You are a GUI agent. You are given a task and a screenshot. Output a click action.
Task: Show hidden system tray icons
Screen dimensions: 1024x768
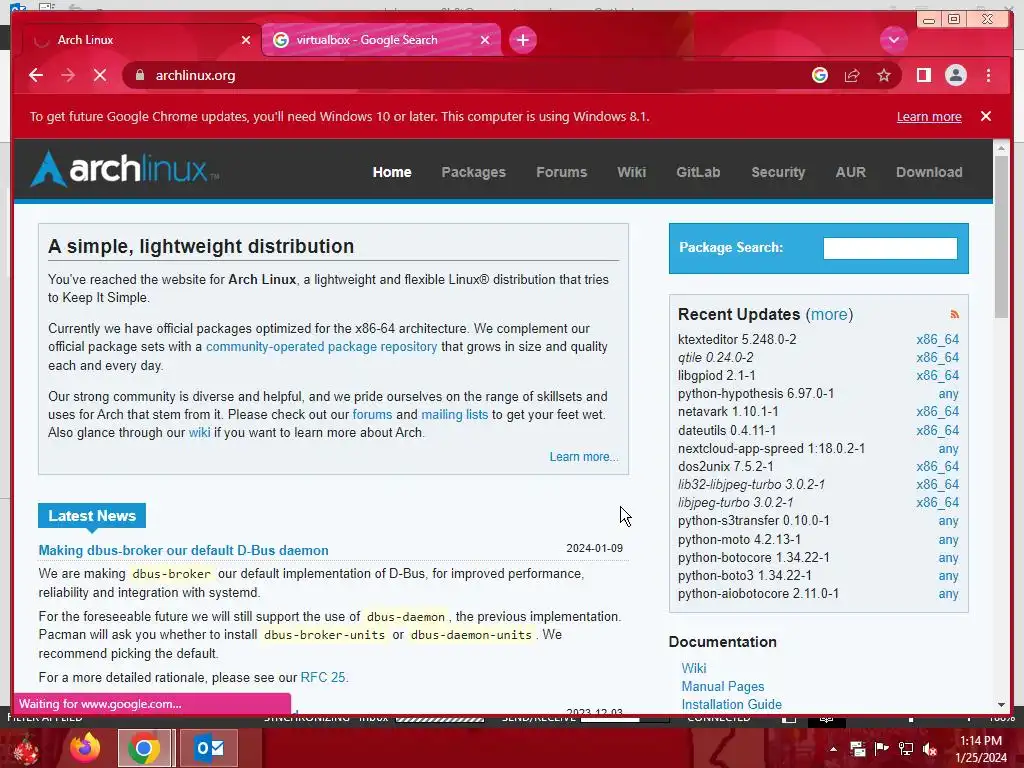pyautogui.click(x=833, y=749)
